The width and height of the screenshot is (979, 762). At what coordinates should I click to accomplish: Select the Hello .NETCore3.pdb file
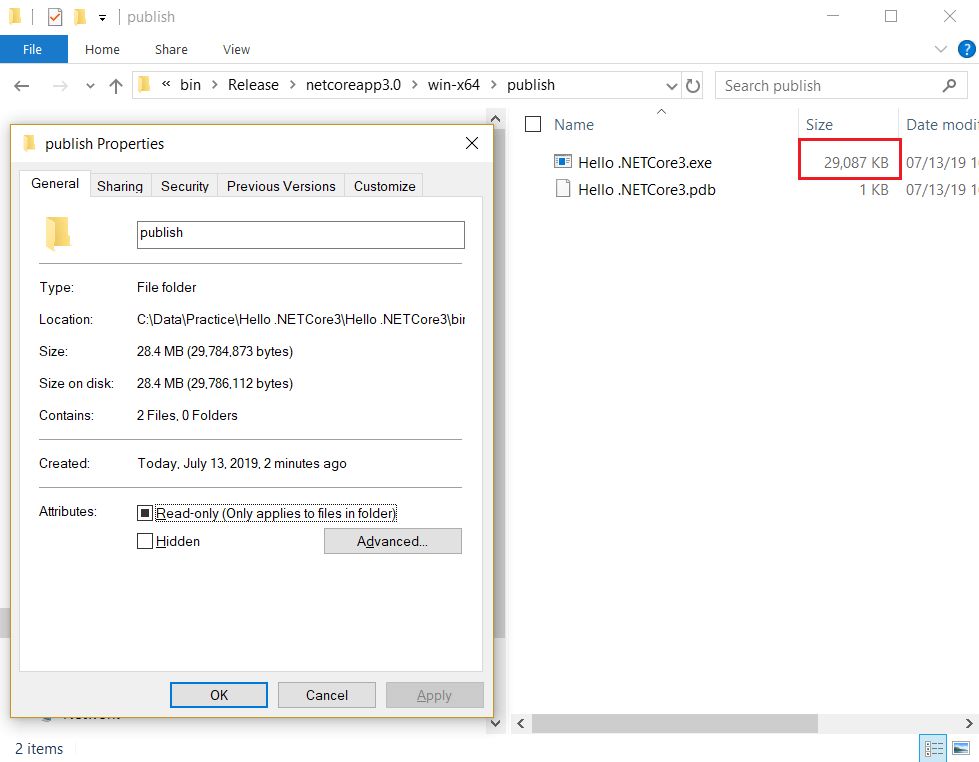tap(646, 189)
